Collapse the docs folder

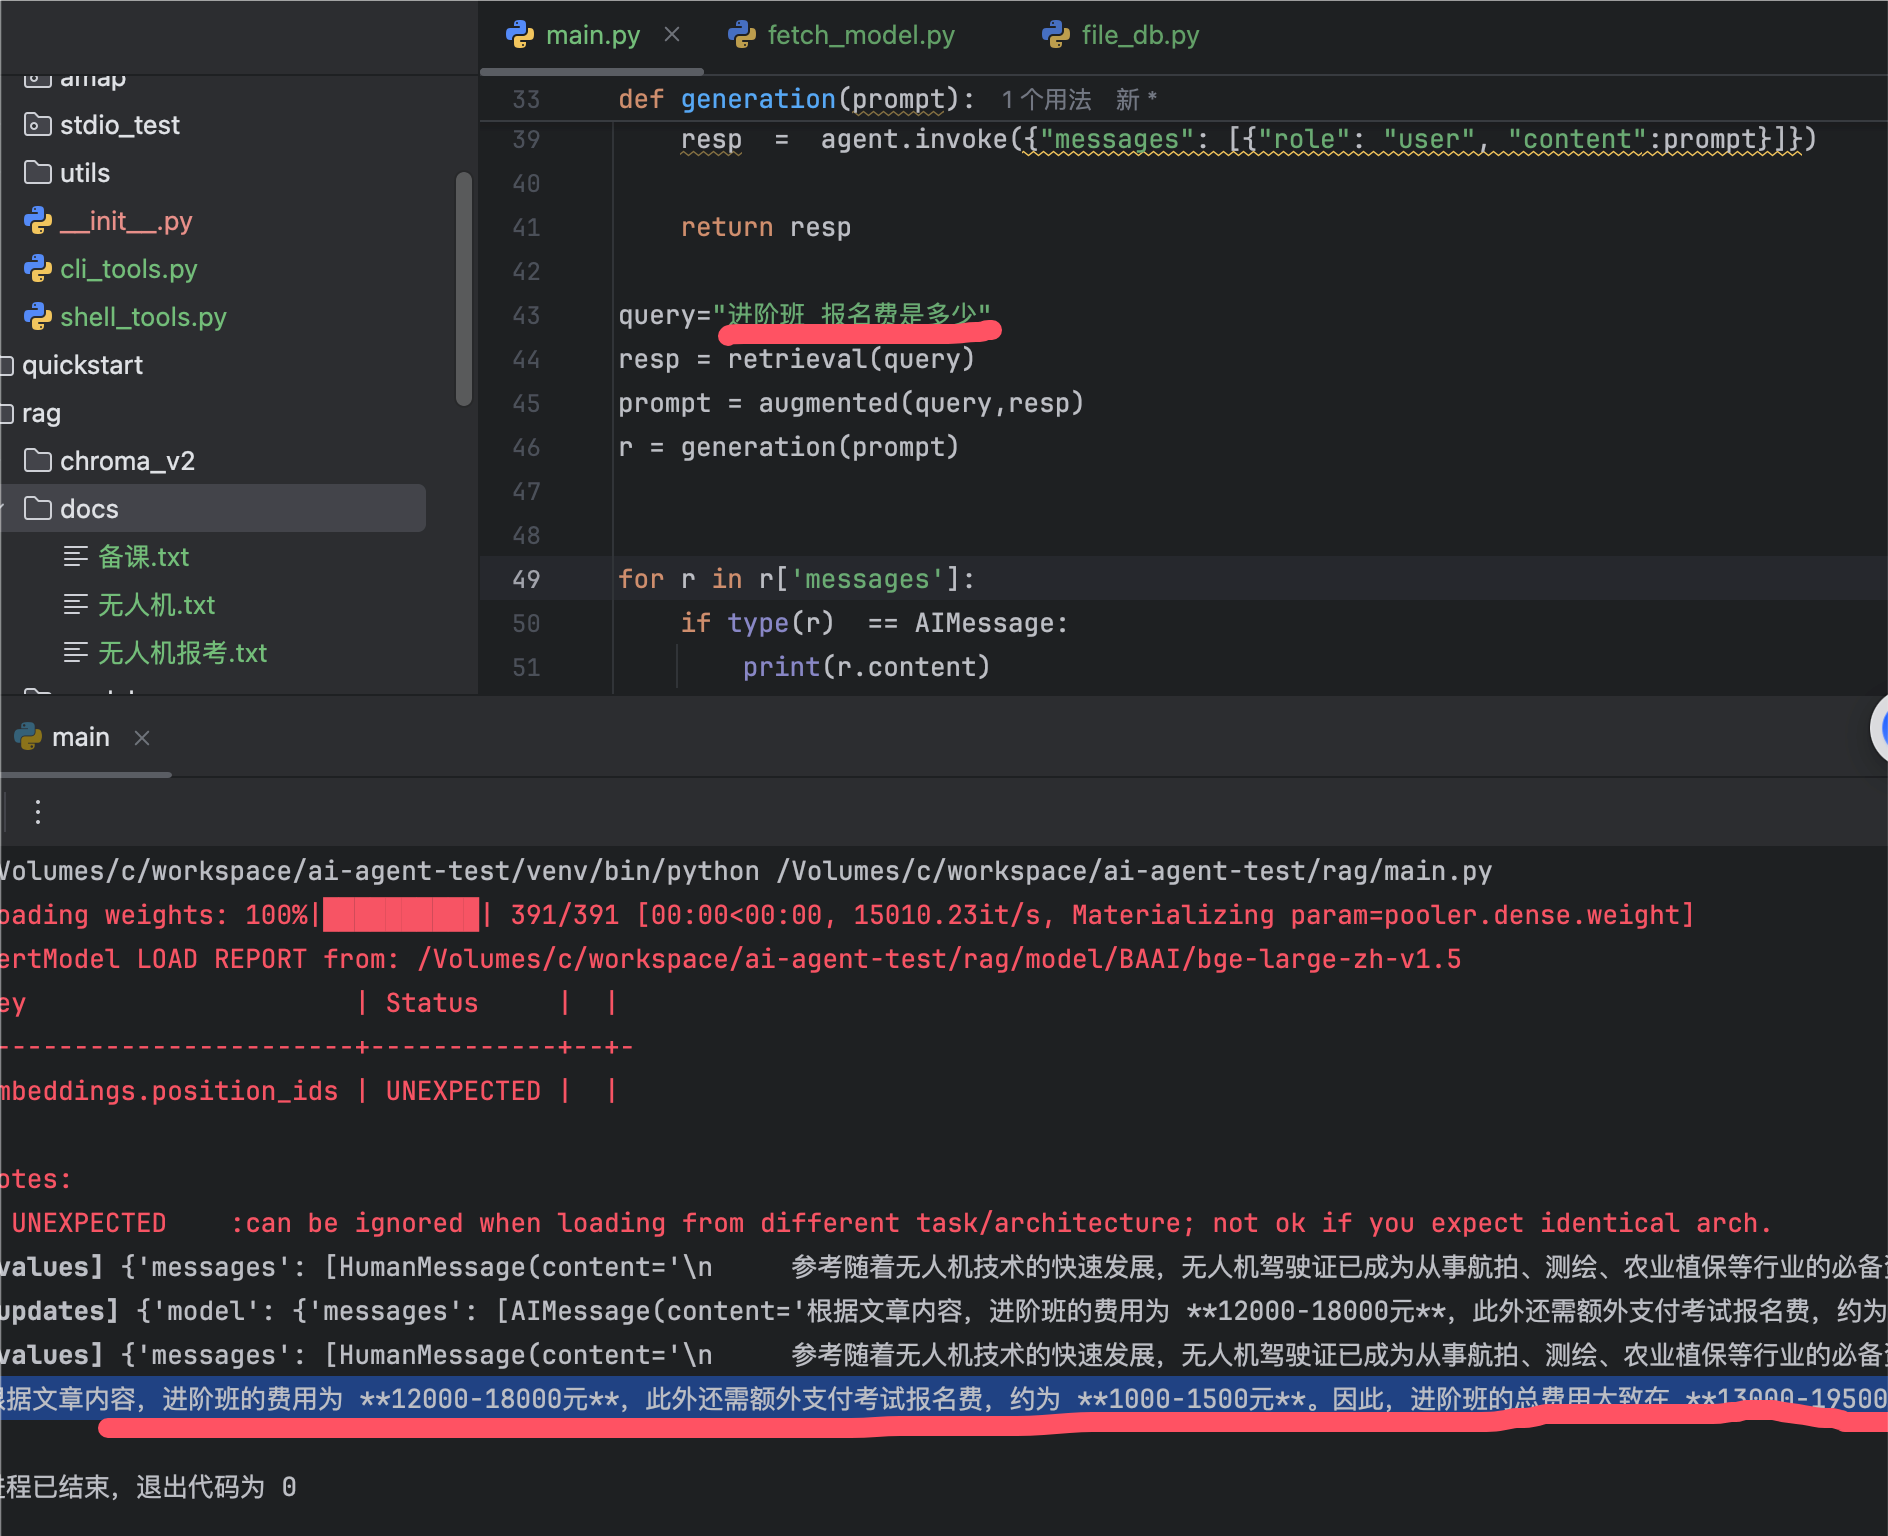(4, 509)
